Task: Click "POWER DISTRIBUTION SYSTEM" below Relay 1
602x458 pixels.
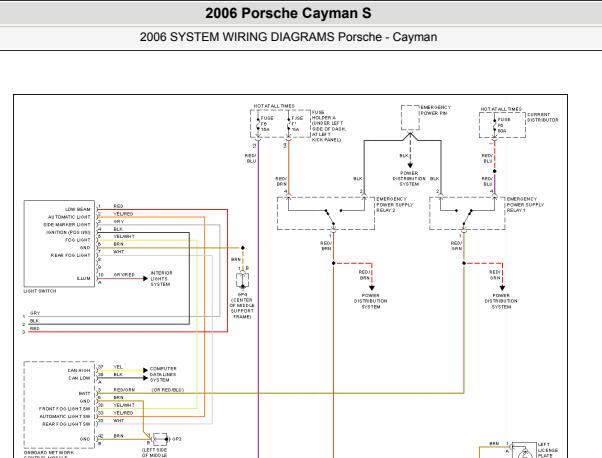Action: tap(501, 301)
